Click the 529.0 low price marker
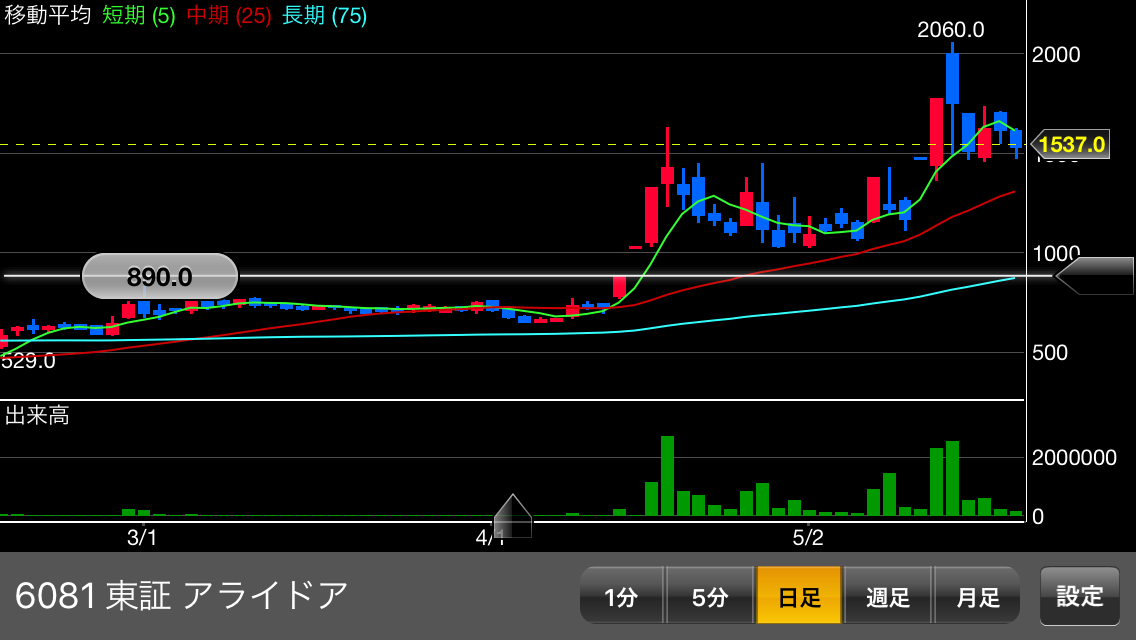Image resolution: width=1136 pixels, height=640 pixels. 28,361
